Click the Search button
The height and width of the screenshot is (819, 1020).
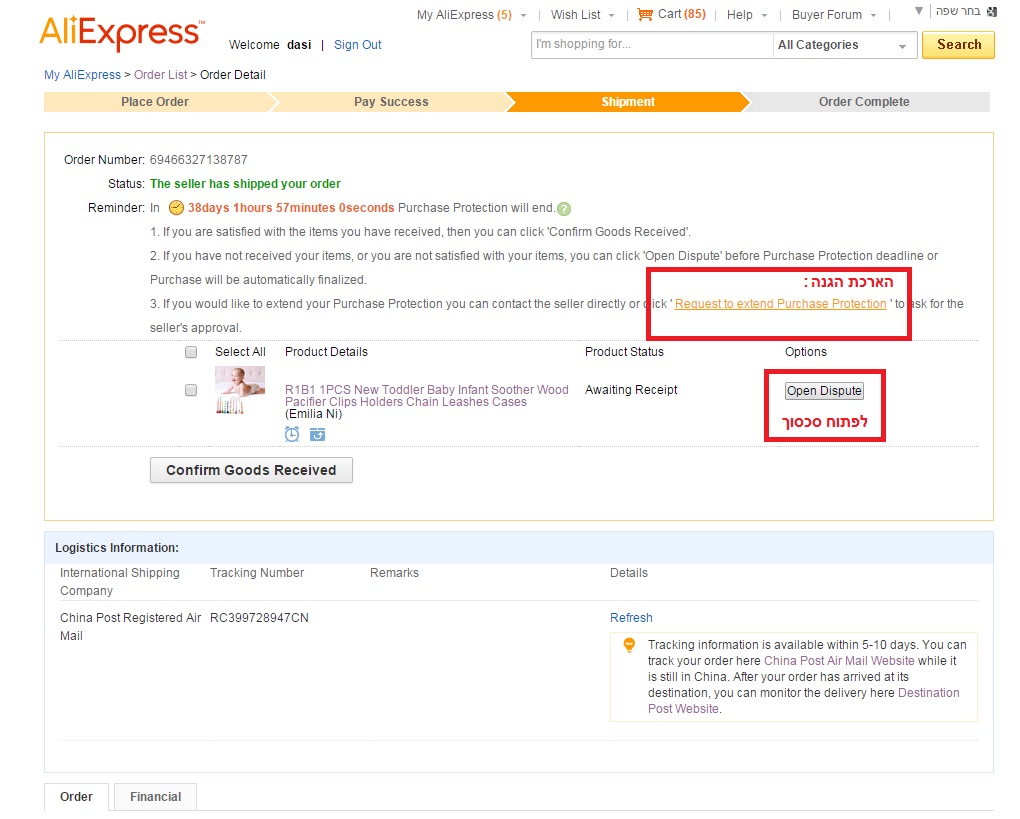point(958,45)
